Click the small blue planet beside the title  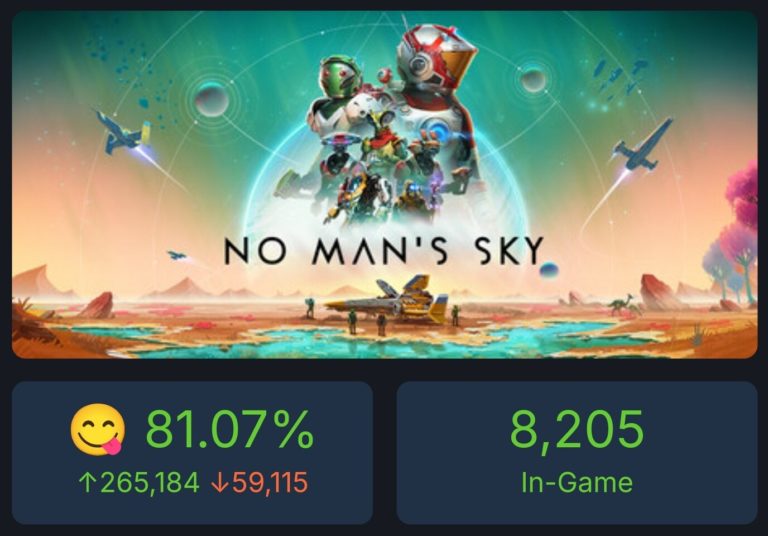tap(548, 269)
